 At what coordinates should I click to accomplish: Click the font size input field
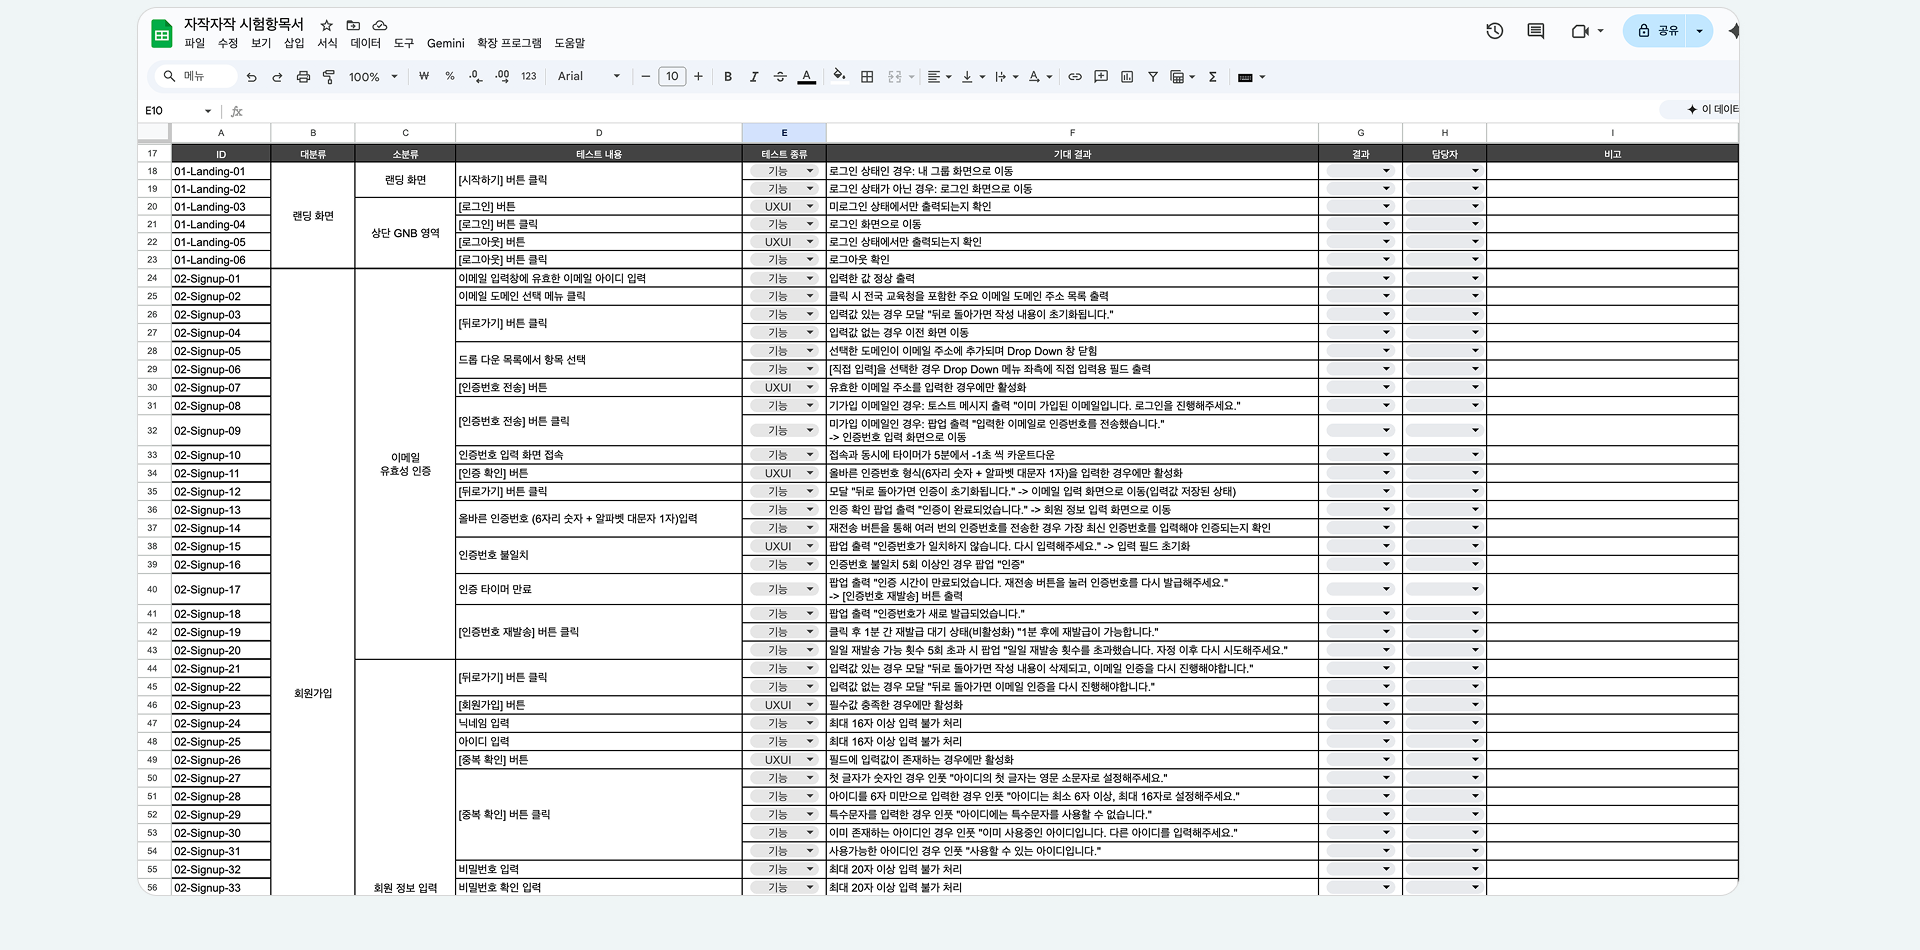[672, 77]
